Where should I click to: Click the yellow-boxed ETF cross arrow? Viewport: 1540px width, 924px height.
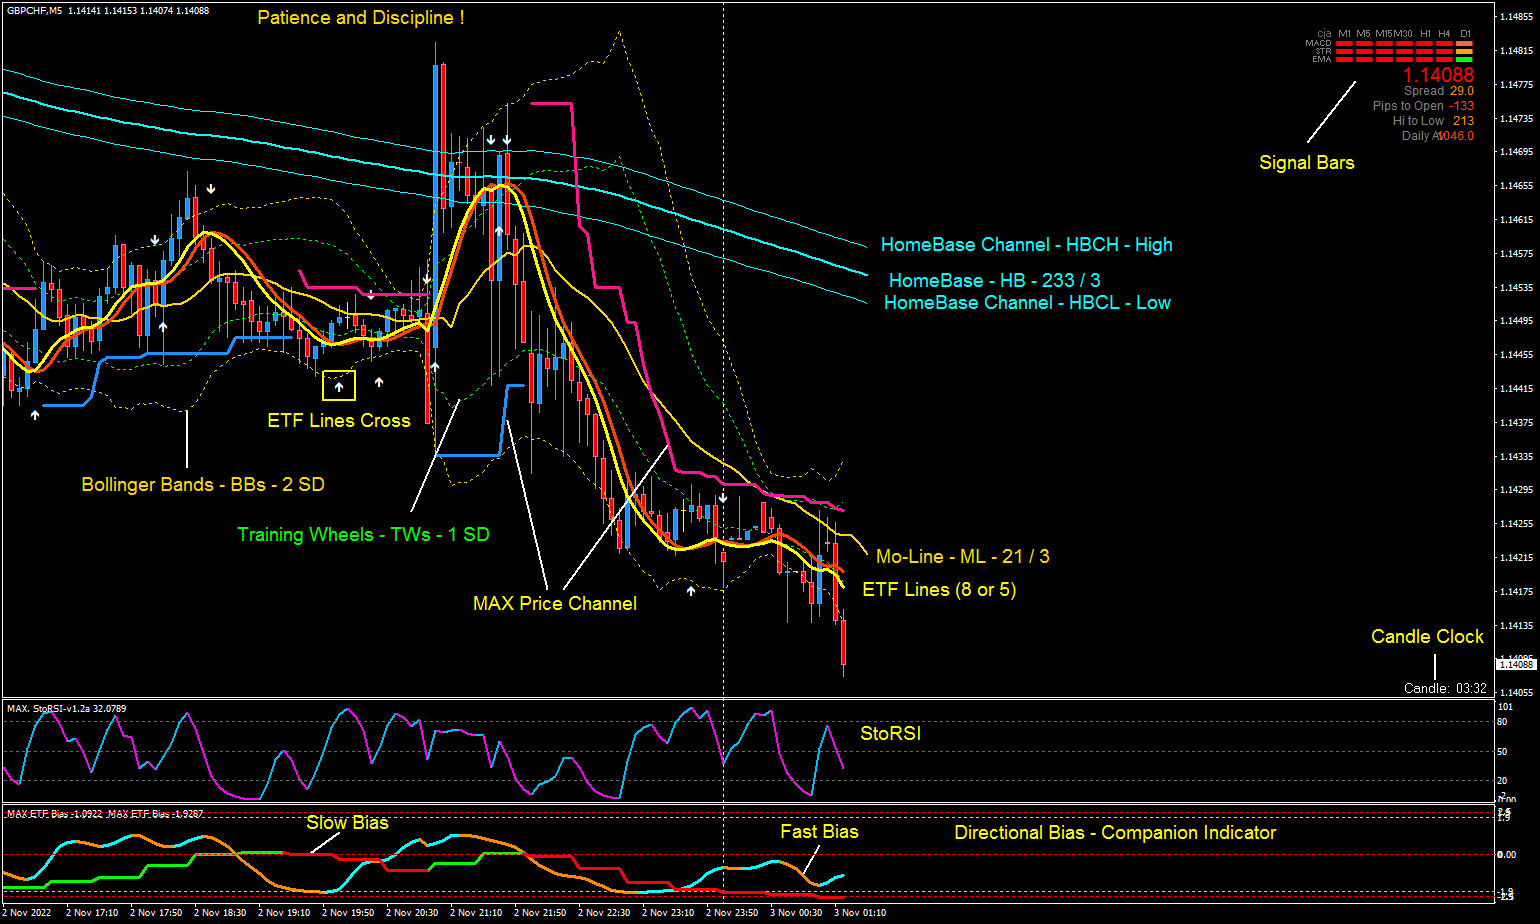[339, 385]
